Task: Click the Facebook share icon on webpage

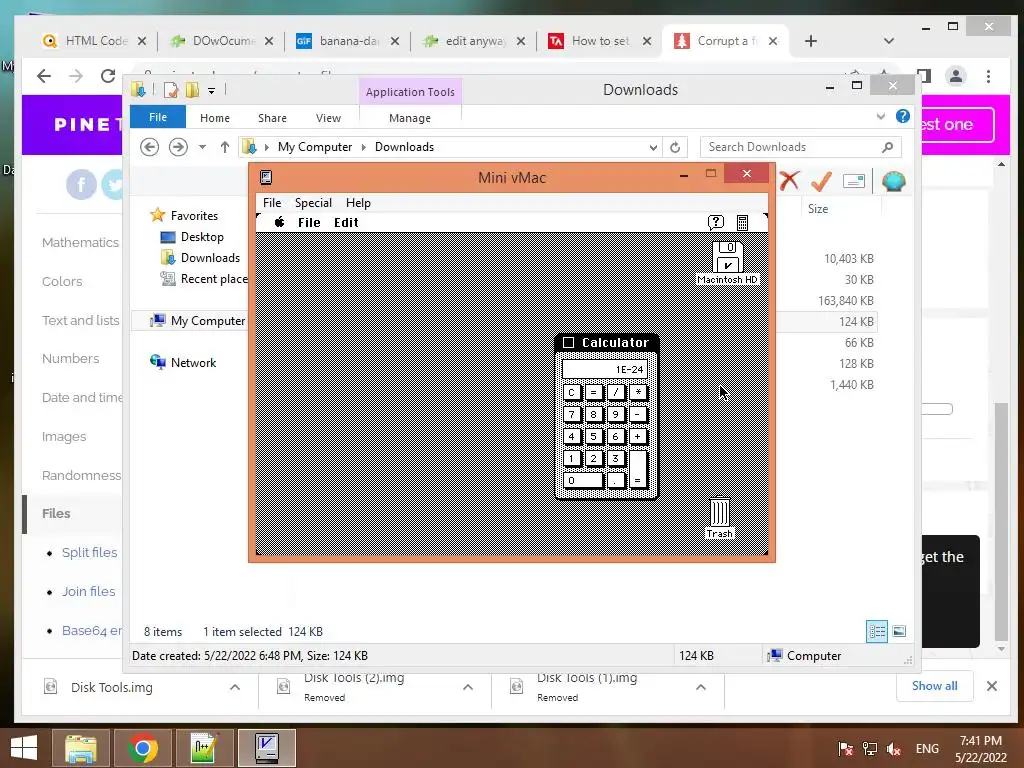Action: (x=81, y=185)
